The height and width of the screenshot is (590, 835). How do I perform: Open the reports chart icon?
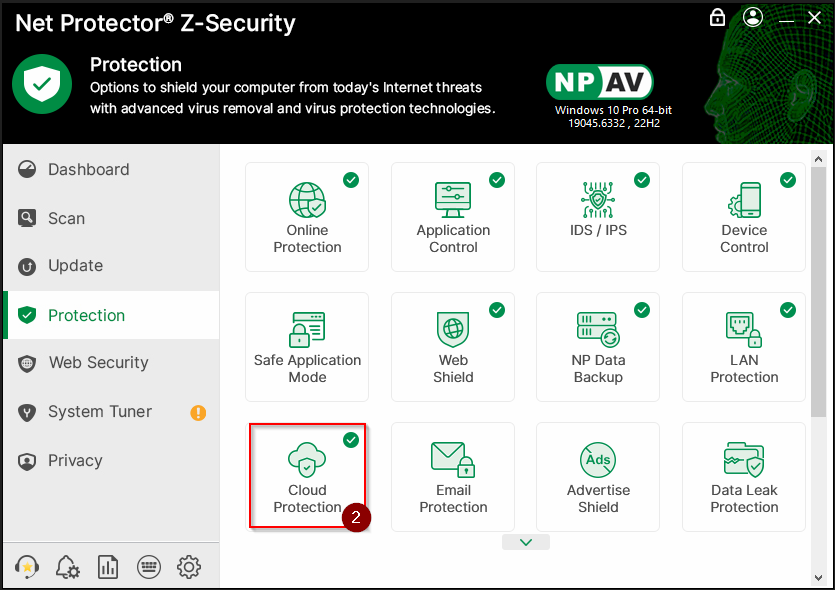[x=108, y=567]
